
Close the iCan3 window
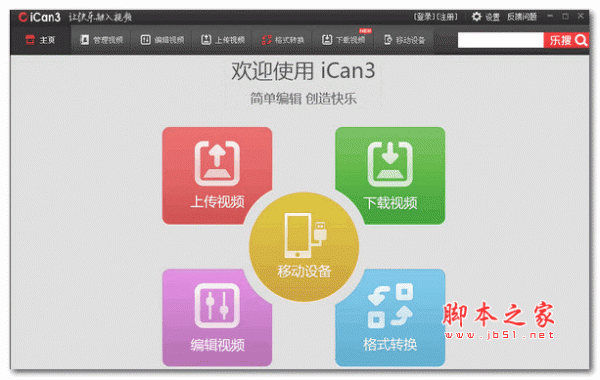point(580,16)
